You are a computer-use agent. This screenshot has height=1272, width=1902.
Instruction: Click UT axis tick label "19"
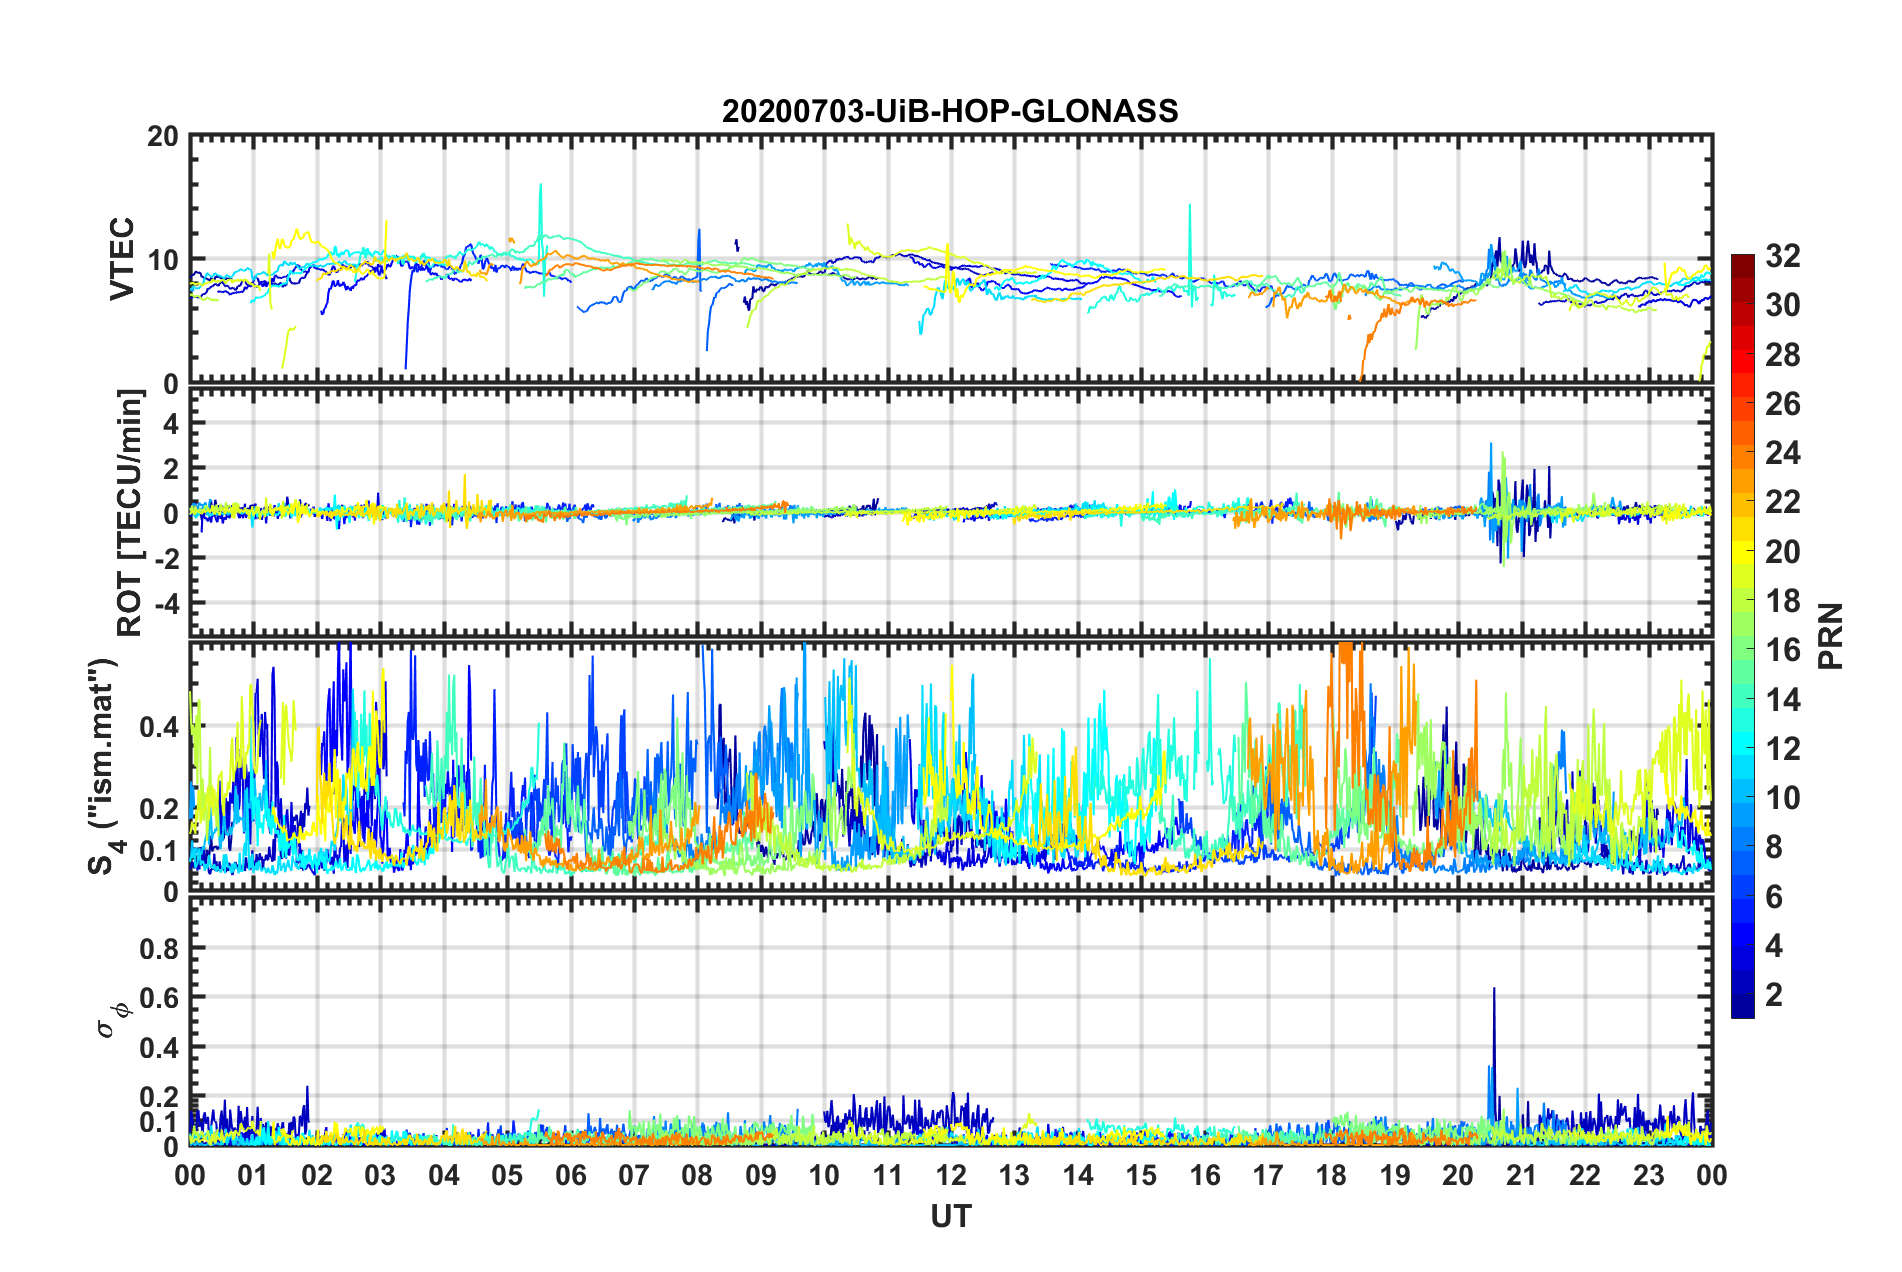pos(1395,1175)
